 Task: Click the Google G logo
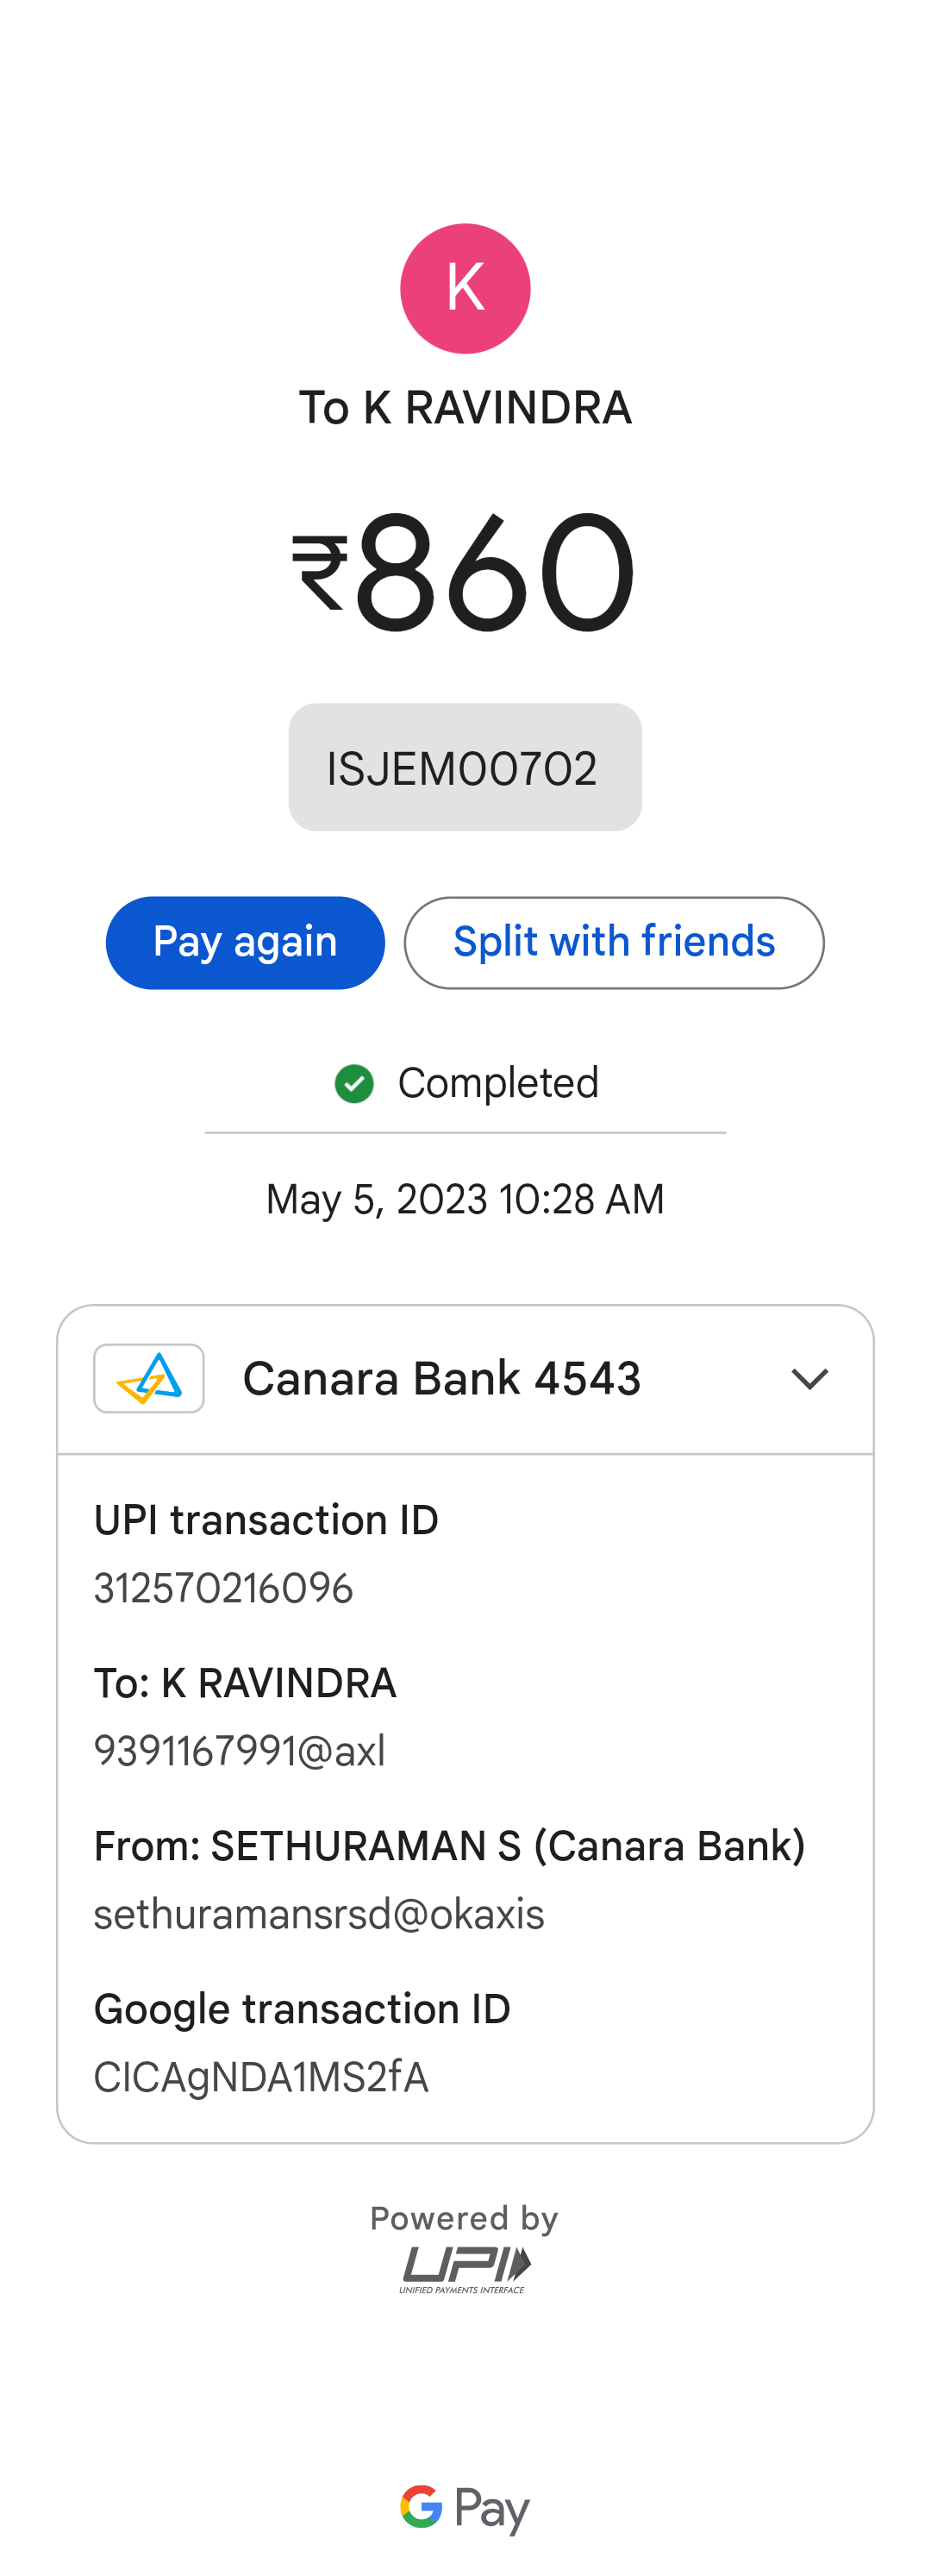(421, 2506)
